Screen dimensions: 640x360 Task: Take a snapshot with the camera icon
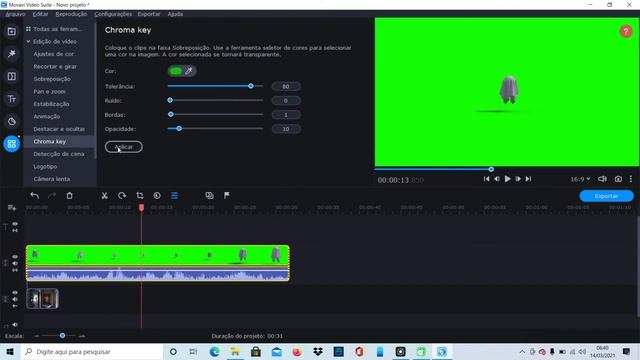coord(618,179)
